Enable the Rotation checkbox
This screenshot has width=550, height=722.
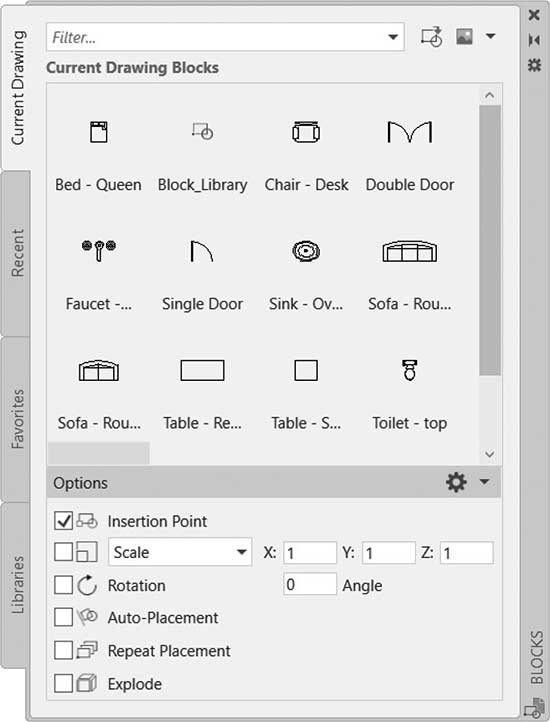tap(64, 585)
